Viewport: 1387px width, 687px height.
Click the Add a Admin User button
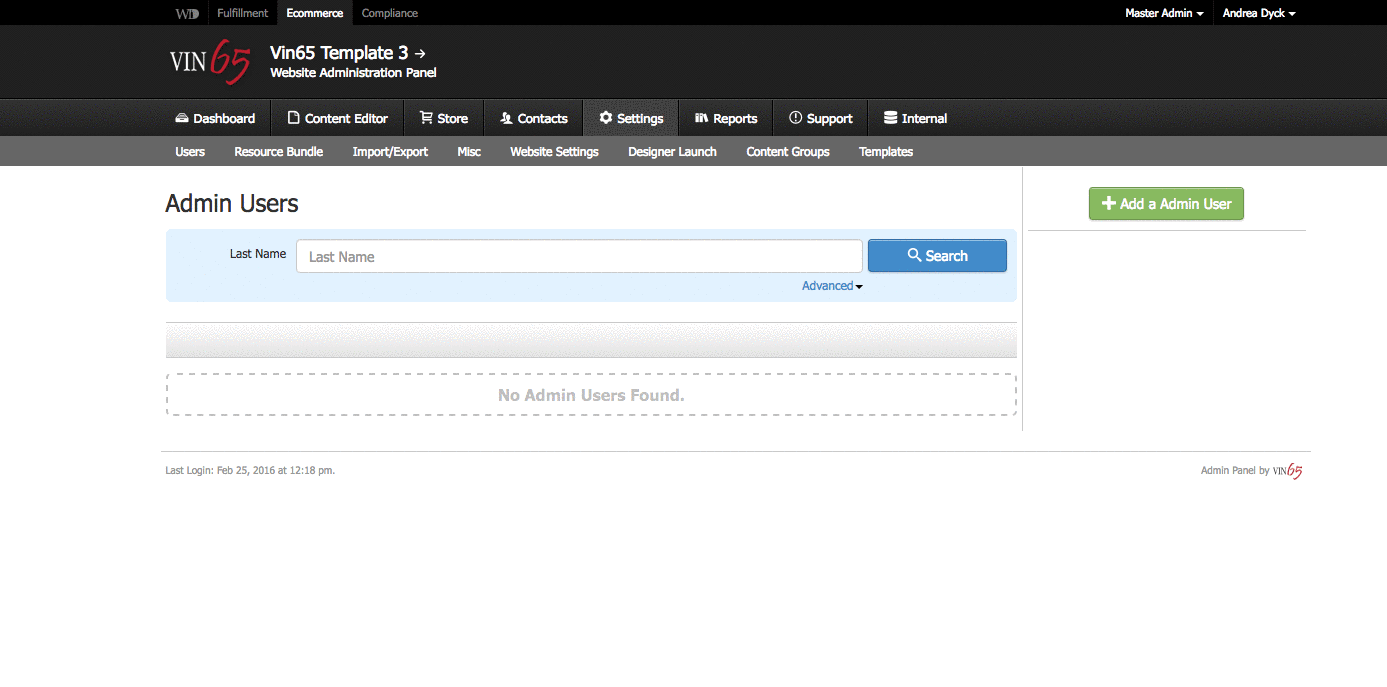(x=1166, y=204)
